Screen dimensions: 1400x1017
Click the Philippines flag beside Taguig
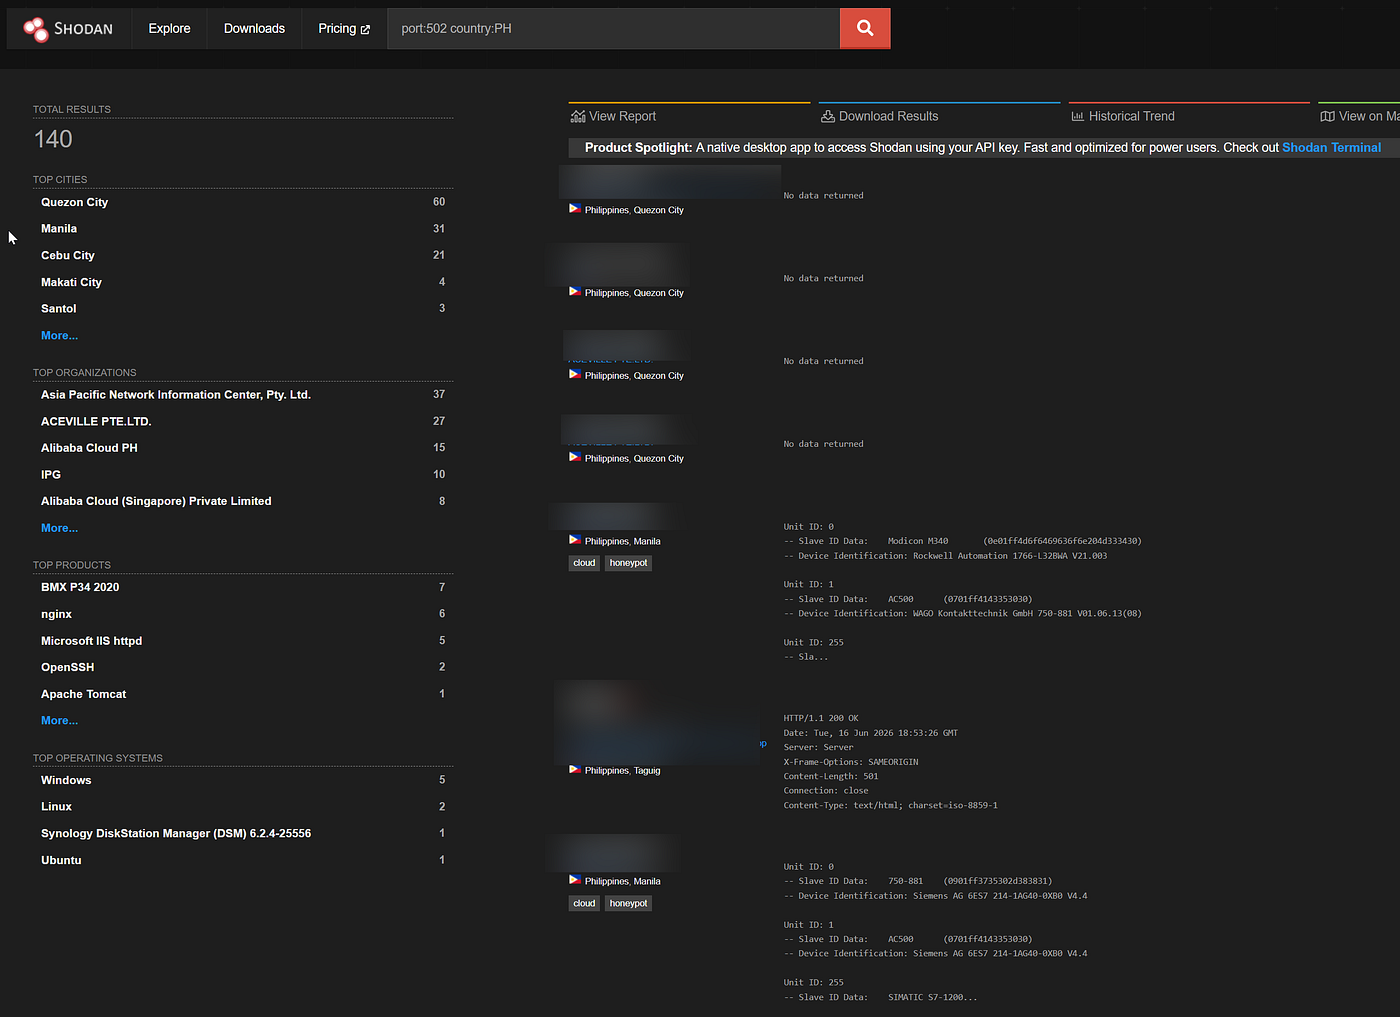pyautogui.click(x=575, y=769)
